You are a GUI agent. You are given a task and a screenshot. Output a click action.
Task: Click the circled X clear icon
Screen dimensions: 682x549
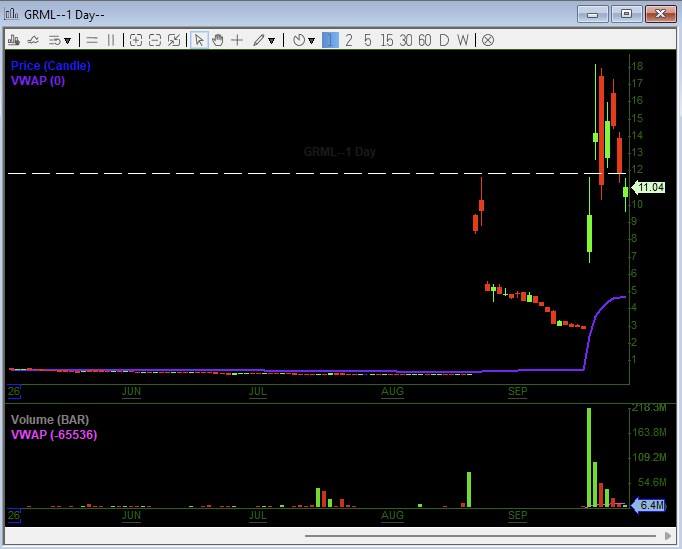pyautogui.click(x=488, y=40)
